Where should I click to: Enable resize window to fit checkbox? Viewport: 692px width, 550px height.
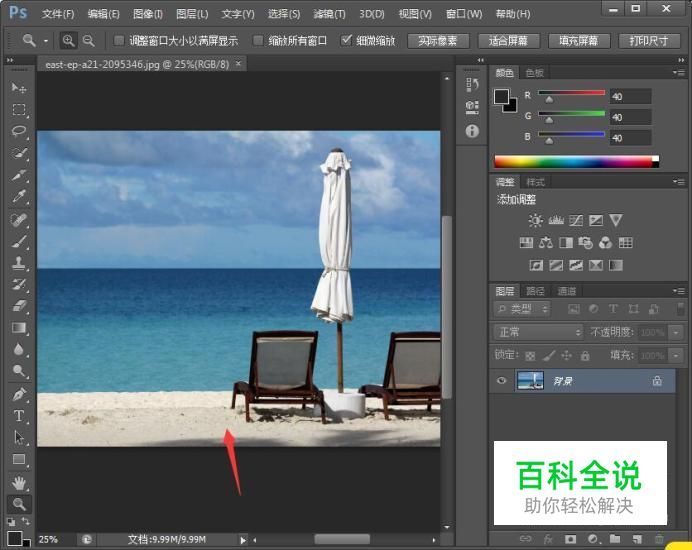(x=119, y=41)
